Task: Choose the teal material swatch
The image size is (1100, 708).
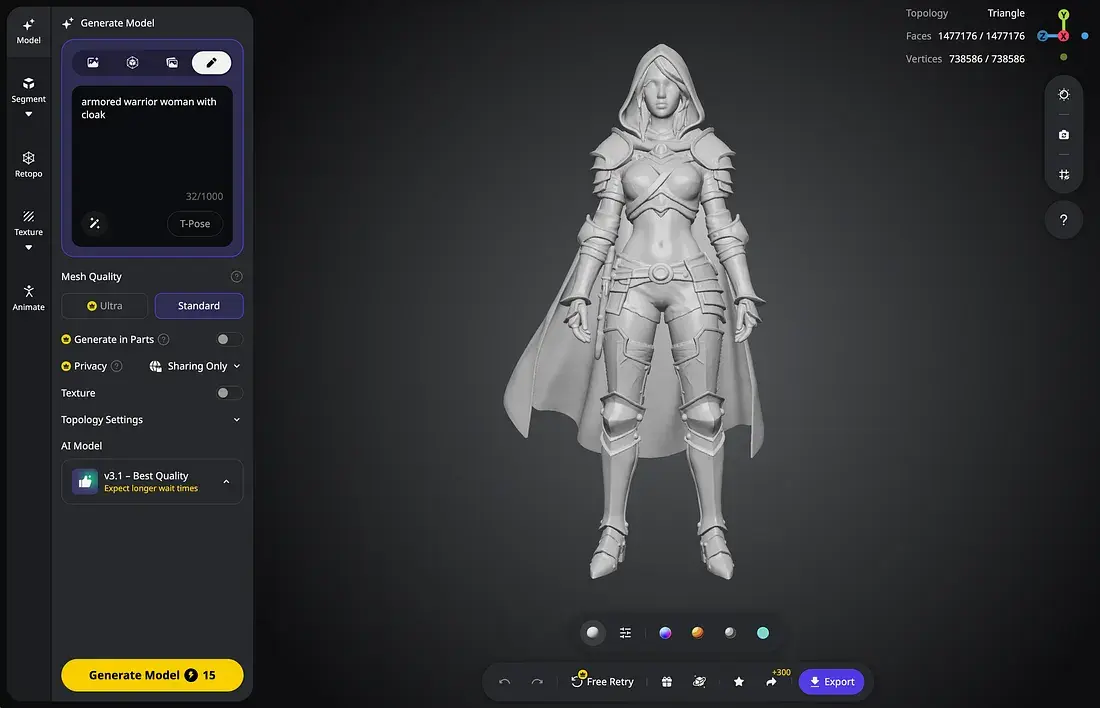Action: coord(763,633)
